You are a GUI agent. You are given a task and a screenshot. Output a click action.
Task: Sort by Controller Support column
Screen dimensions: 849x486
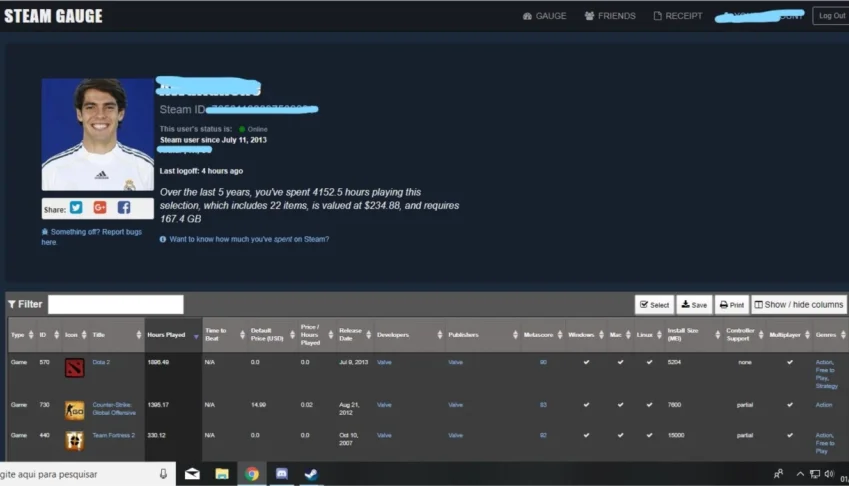click(x=744, y=335)
